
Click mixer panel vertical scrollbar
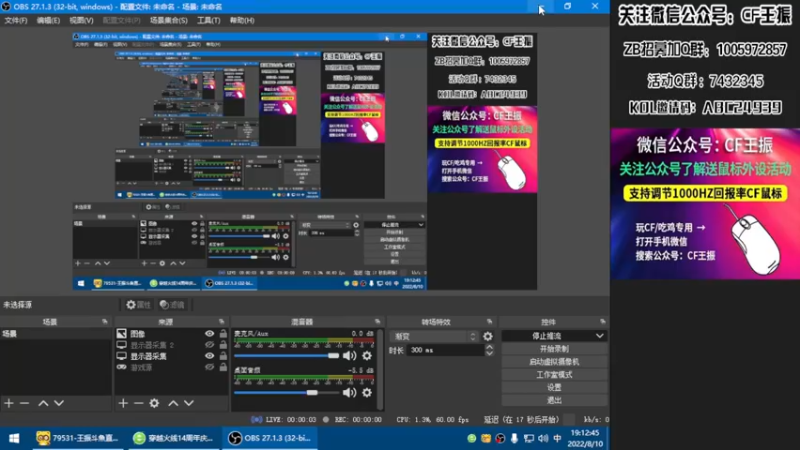click(x=380, y=368)
